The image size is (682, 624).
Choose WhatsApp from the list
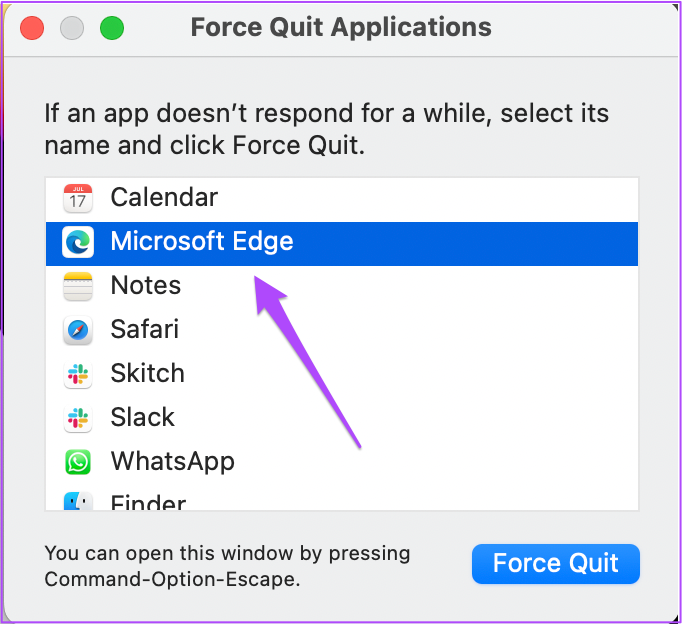342,462
